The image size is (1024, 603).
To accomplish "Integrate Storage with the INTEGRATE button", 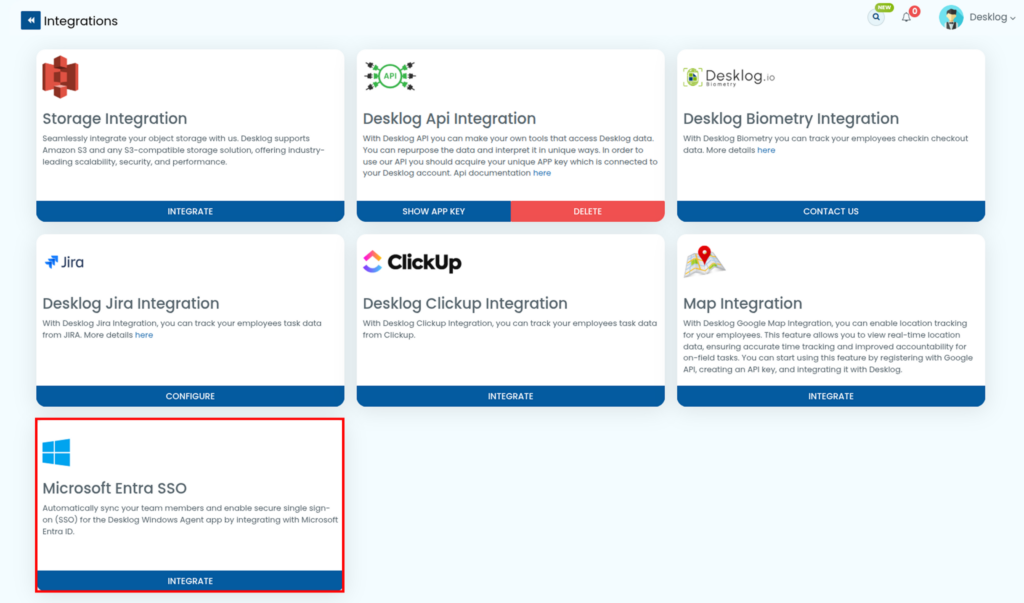I will click(x=190, y=211).
